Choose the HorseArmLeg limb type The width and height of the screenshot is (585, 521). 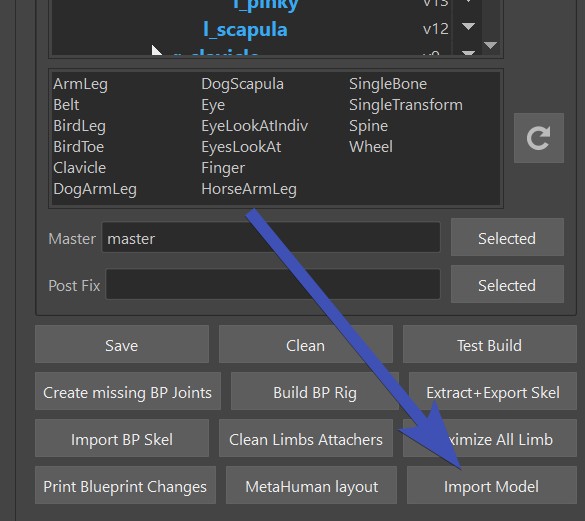249,189
